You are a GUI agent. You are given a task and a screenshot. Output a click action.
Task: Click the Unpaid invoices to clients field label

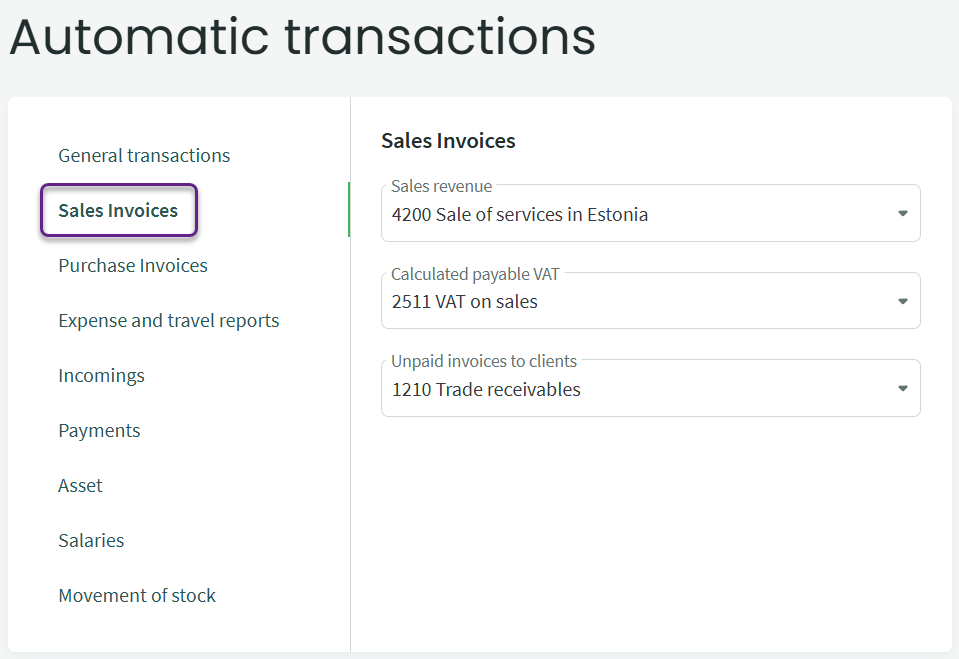[484, 361]
